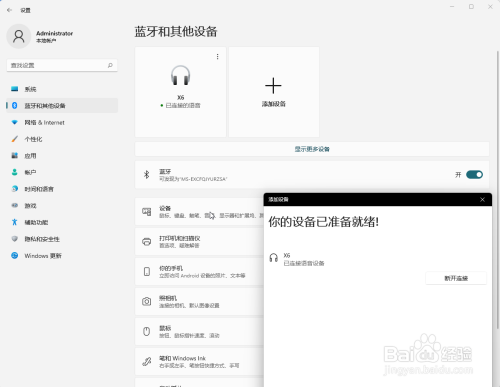This screenshot has height=387, width=500.
Task: Open 照相机 camera icon row
Action: pyautogui.click(x=199, y=302)
